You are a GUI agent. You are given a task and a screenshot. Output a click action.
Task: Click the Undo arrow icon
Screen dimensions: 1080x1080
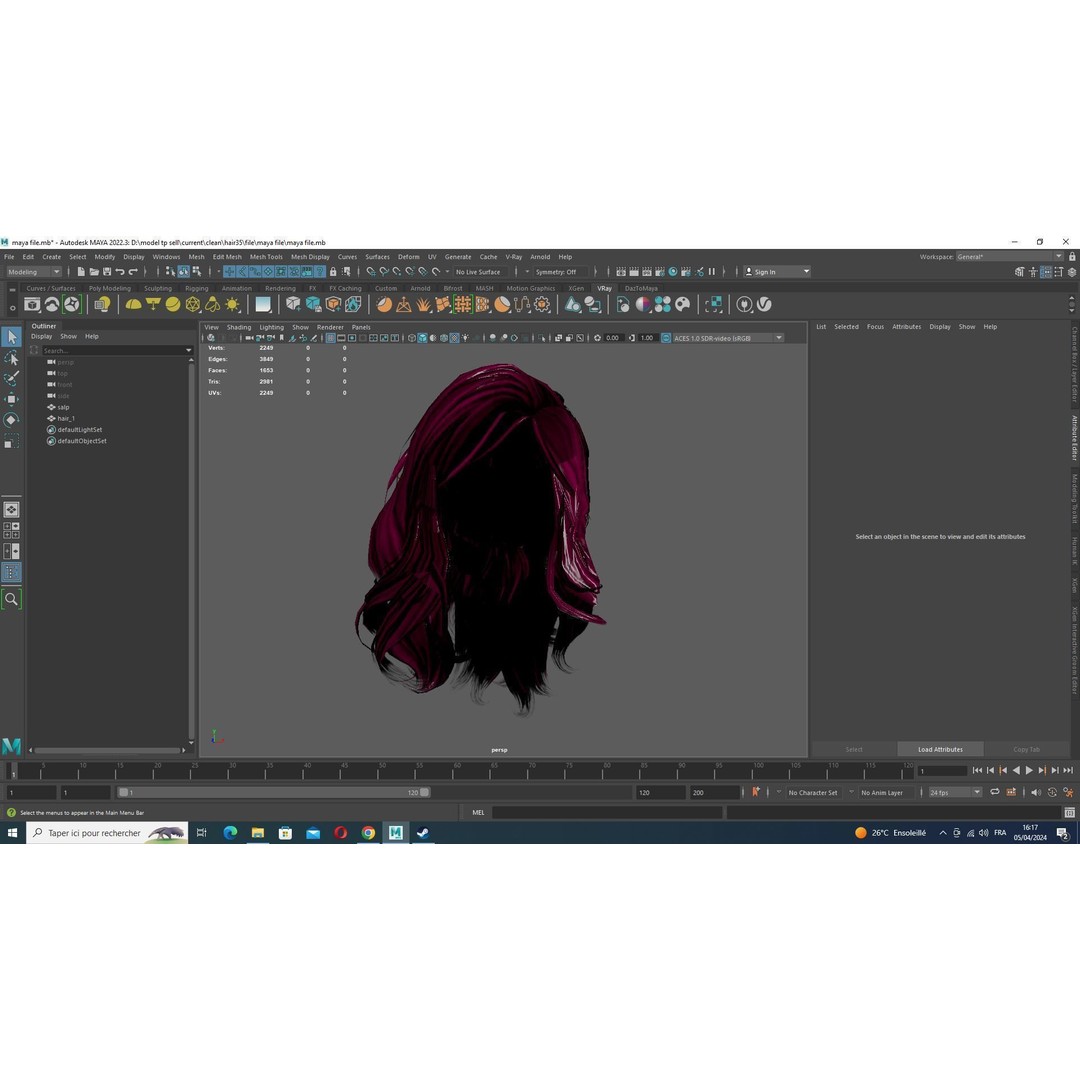tap(120, 272)
